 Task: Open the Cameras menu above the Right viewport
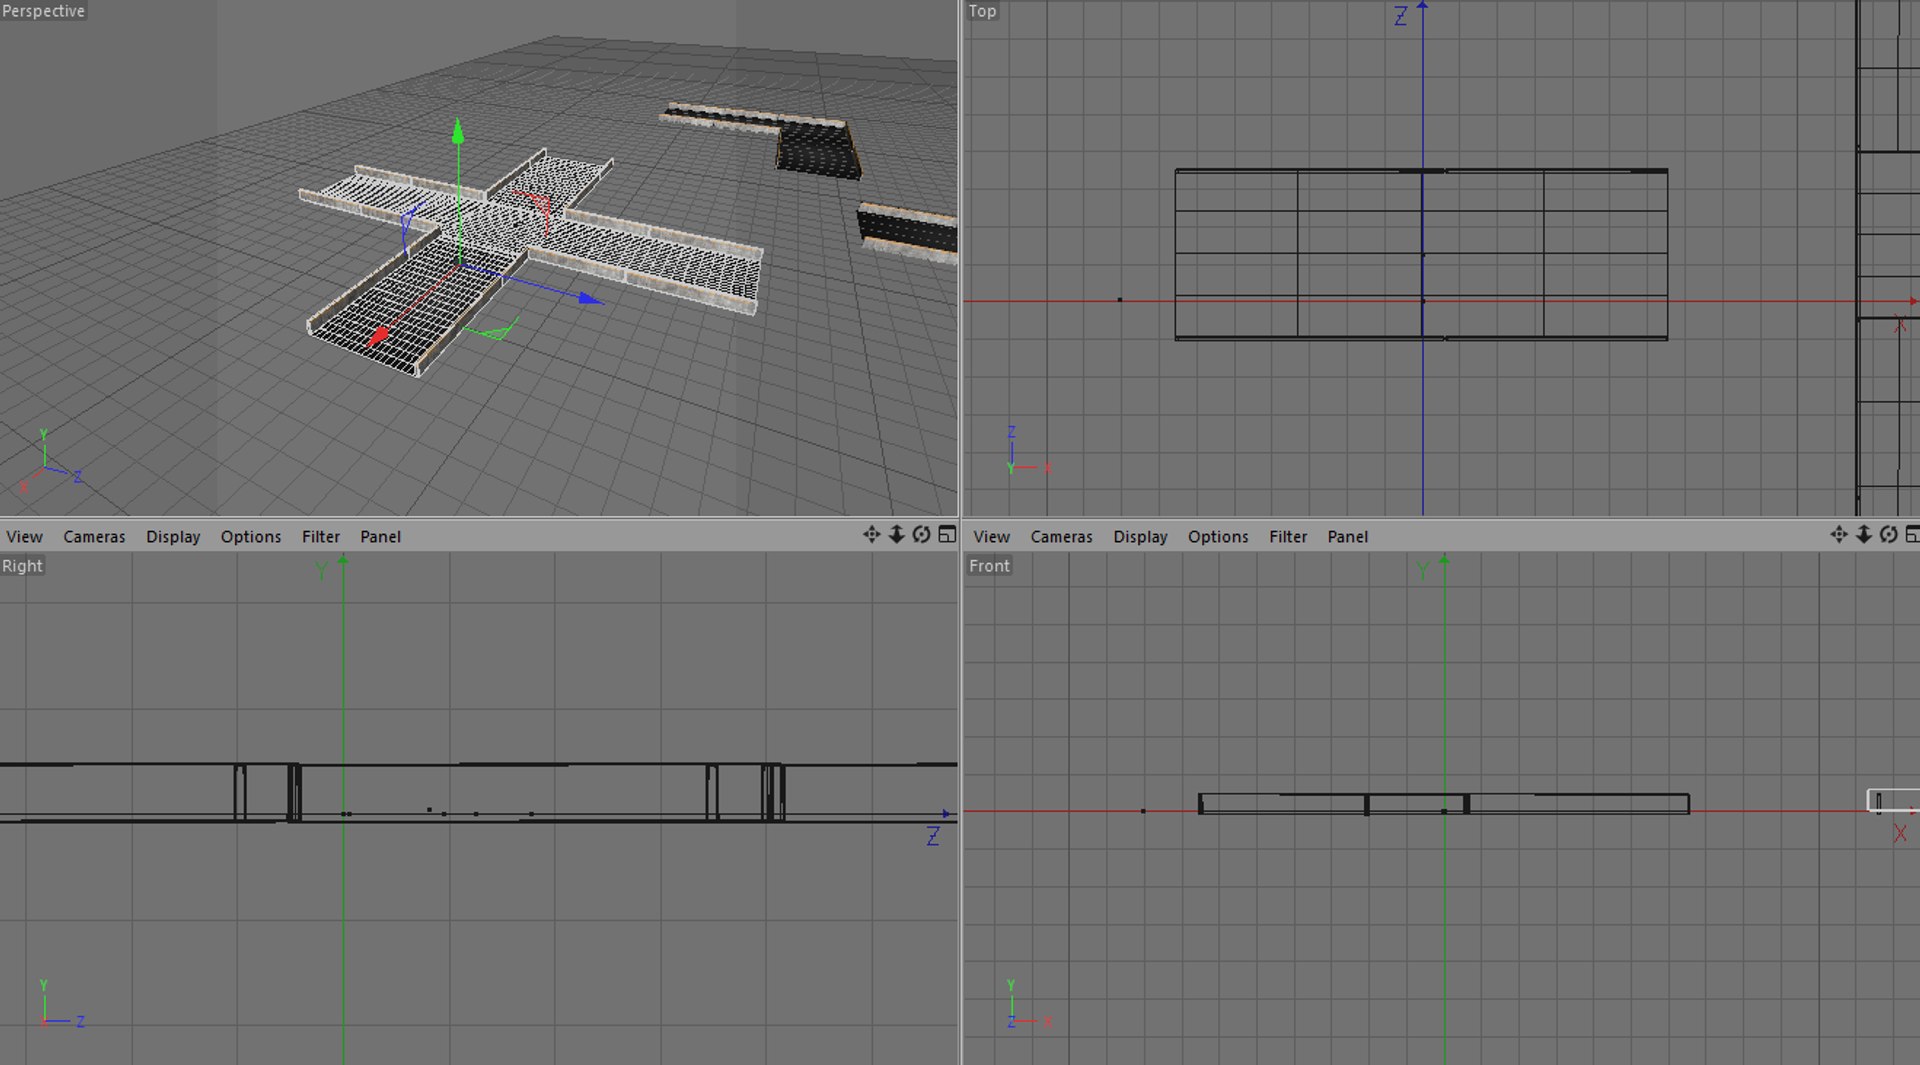[x=94, y=537]
